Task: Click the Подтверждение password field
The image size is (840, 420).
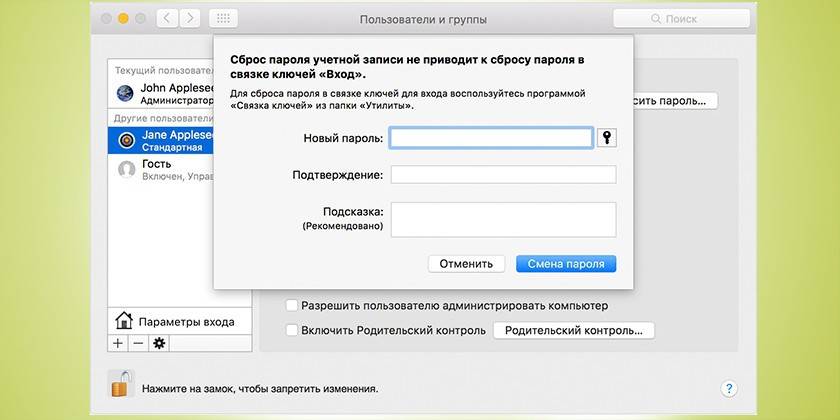Action: (503, 176)
